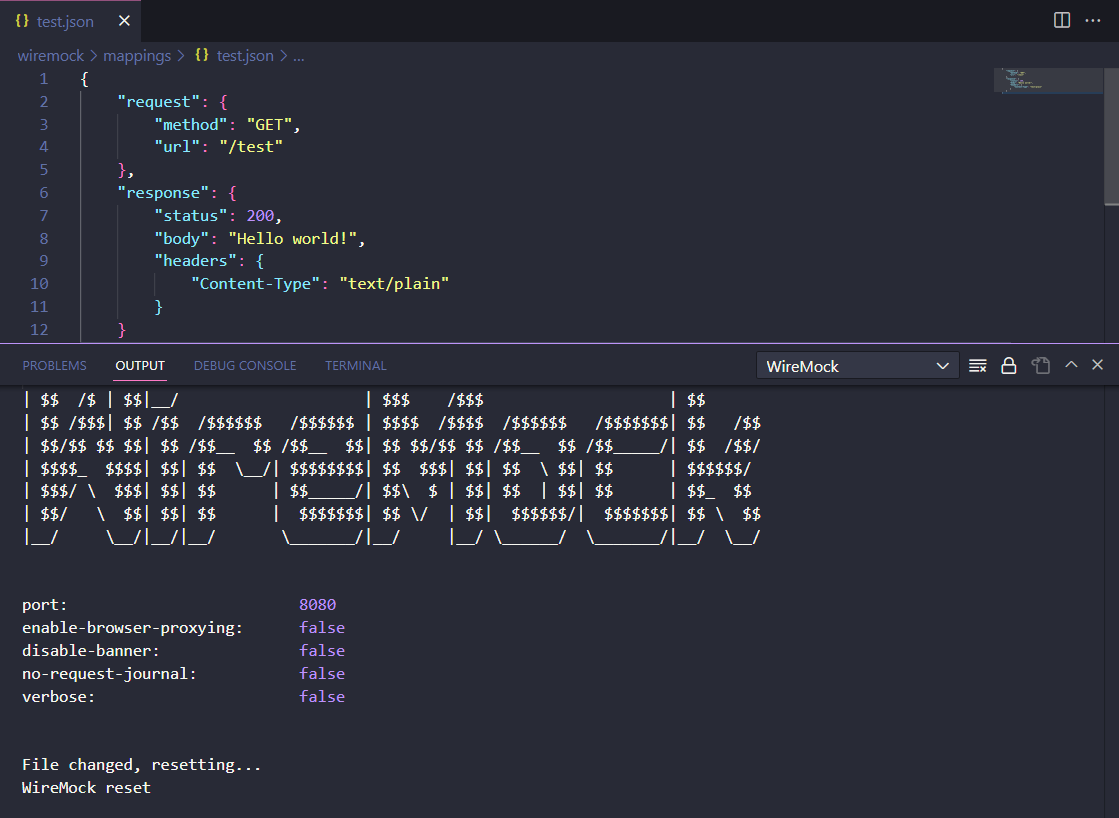Open the WireMock output channel dropdown

click(x=857, y=366)
